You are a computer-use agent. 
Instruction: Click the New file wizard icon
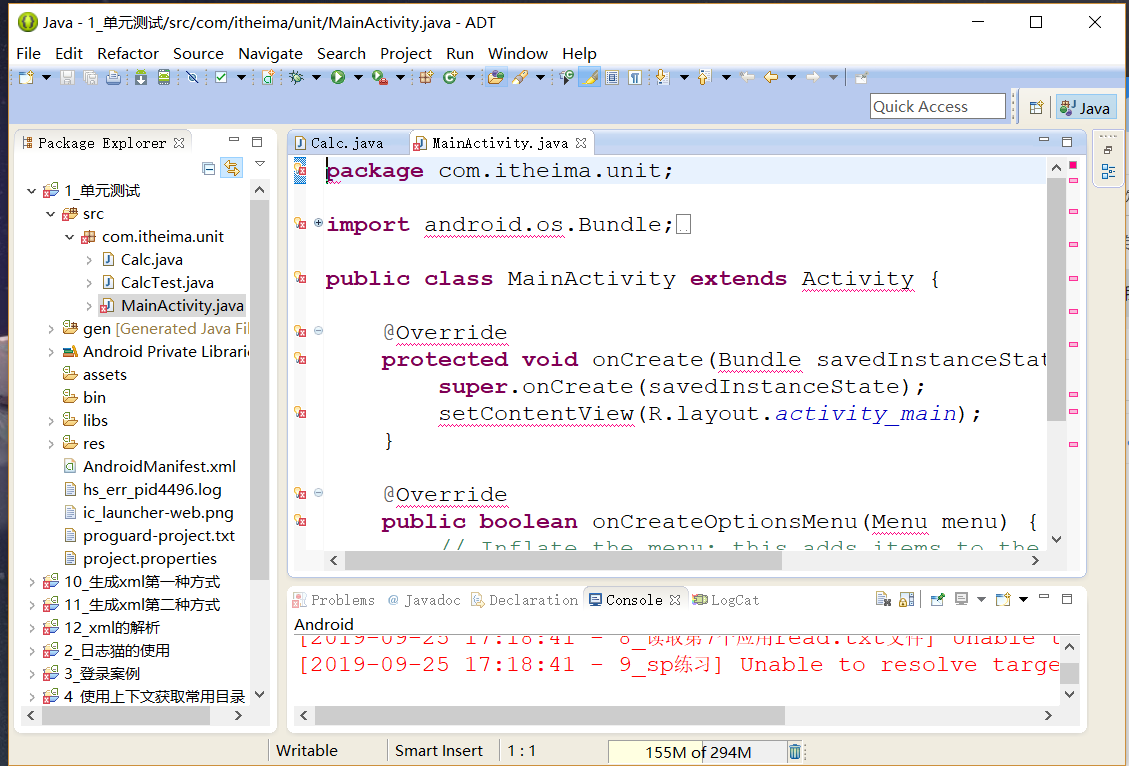pos(26,77)
